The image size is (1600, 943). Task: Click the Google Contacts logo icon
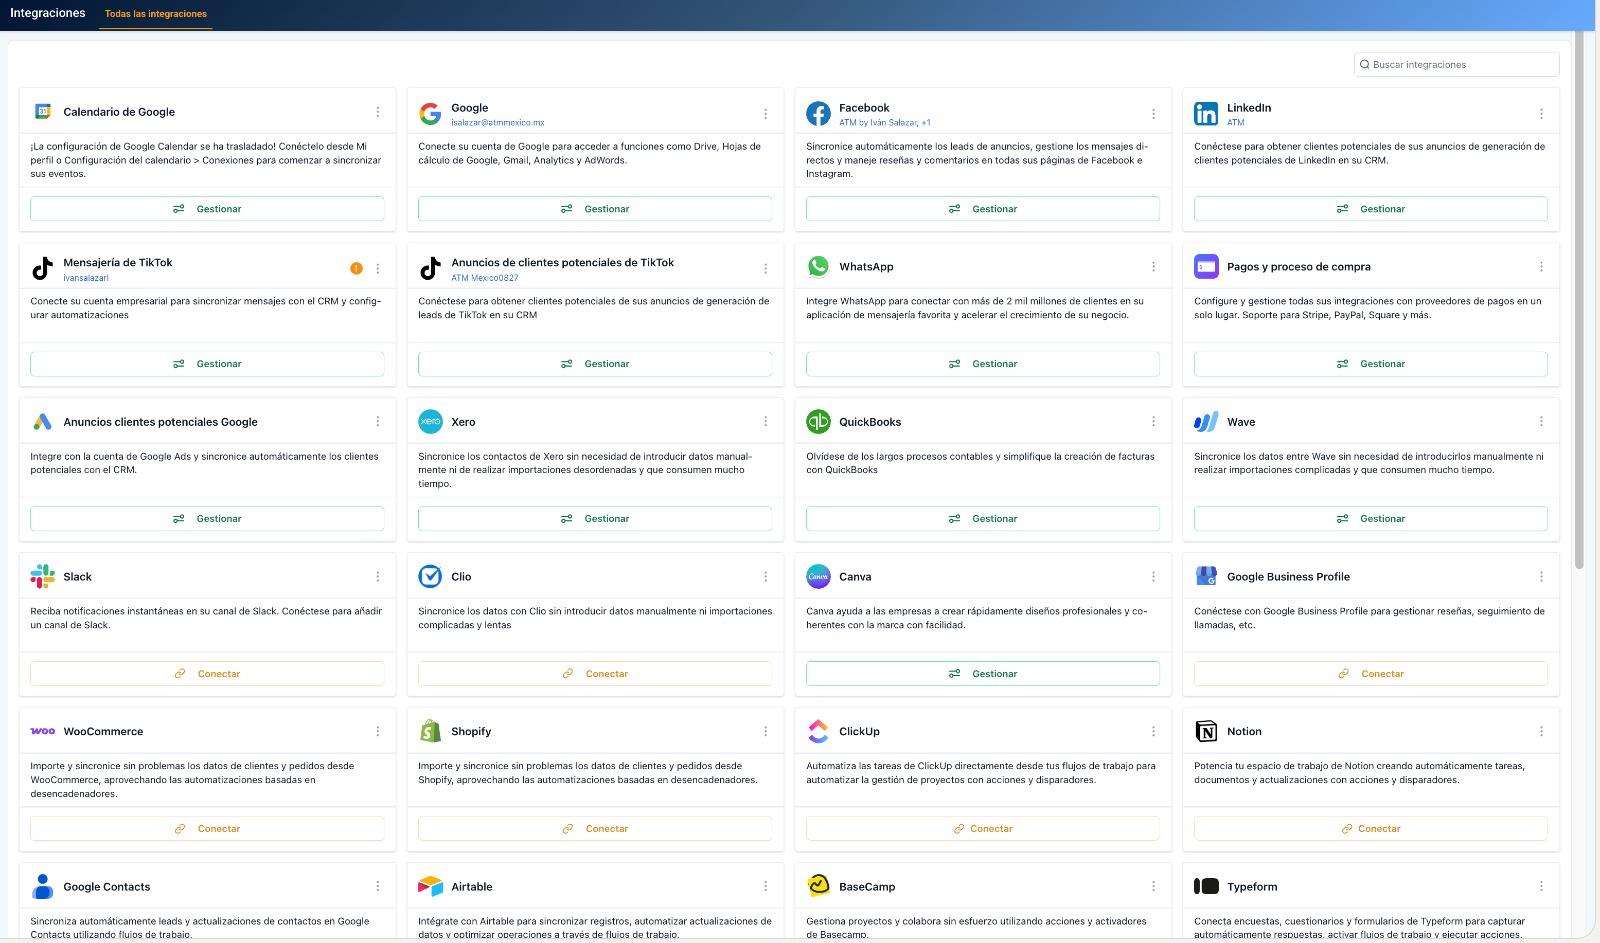(42, 886)
